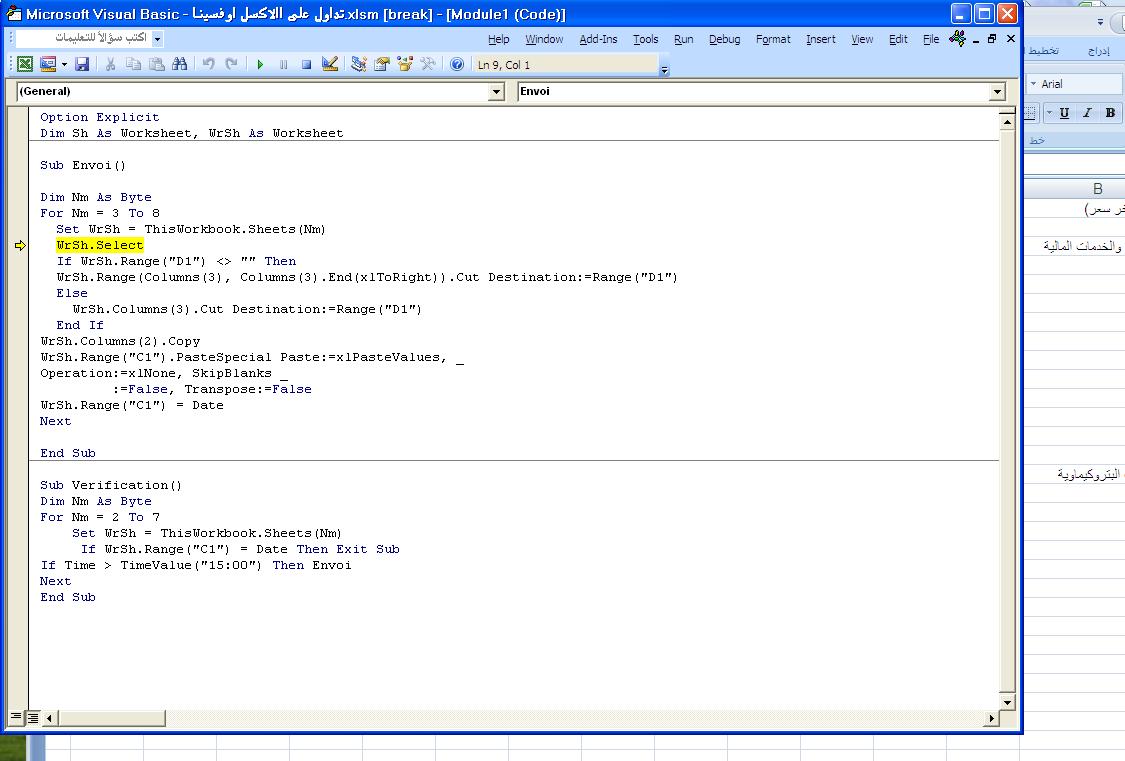
Task: Open the Help menu
Action: tap(499, 39)
